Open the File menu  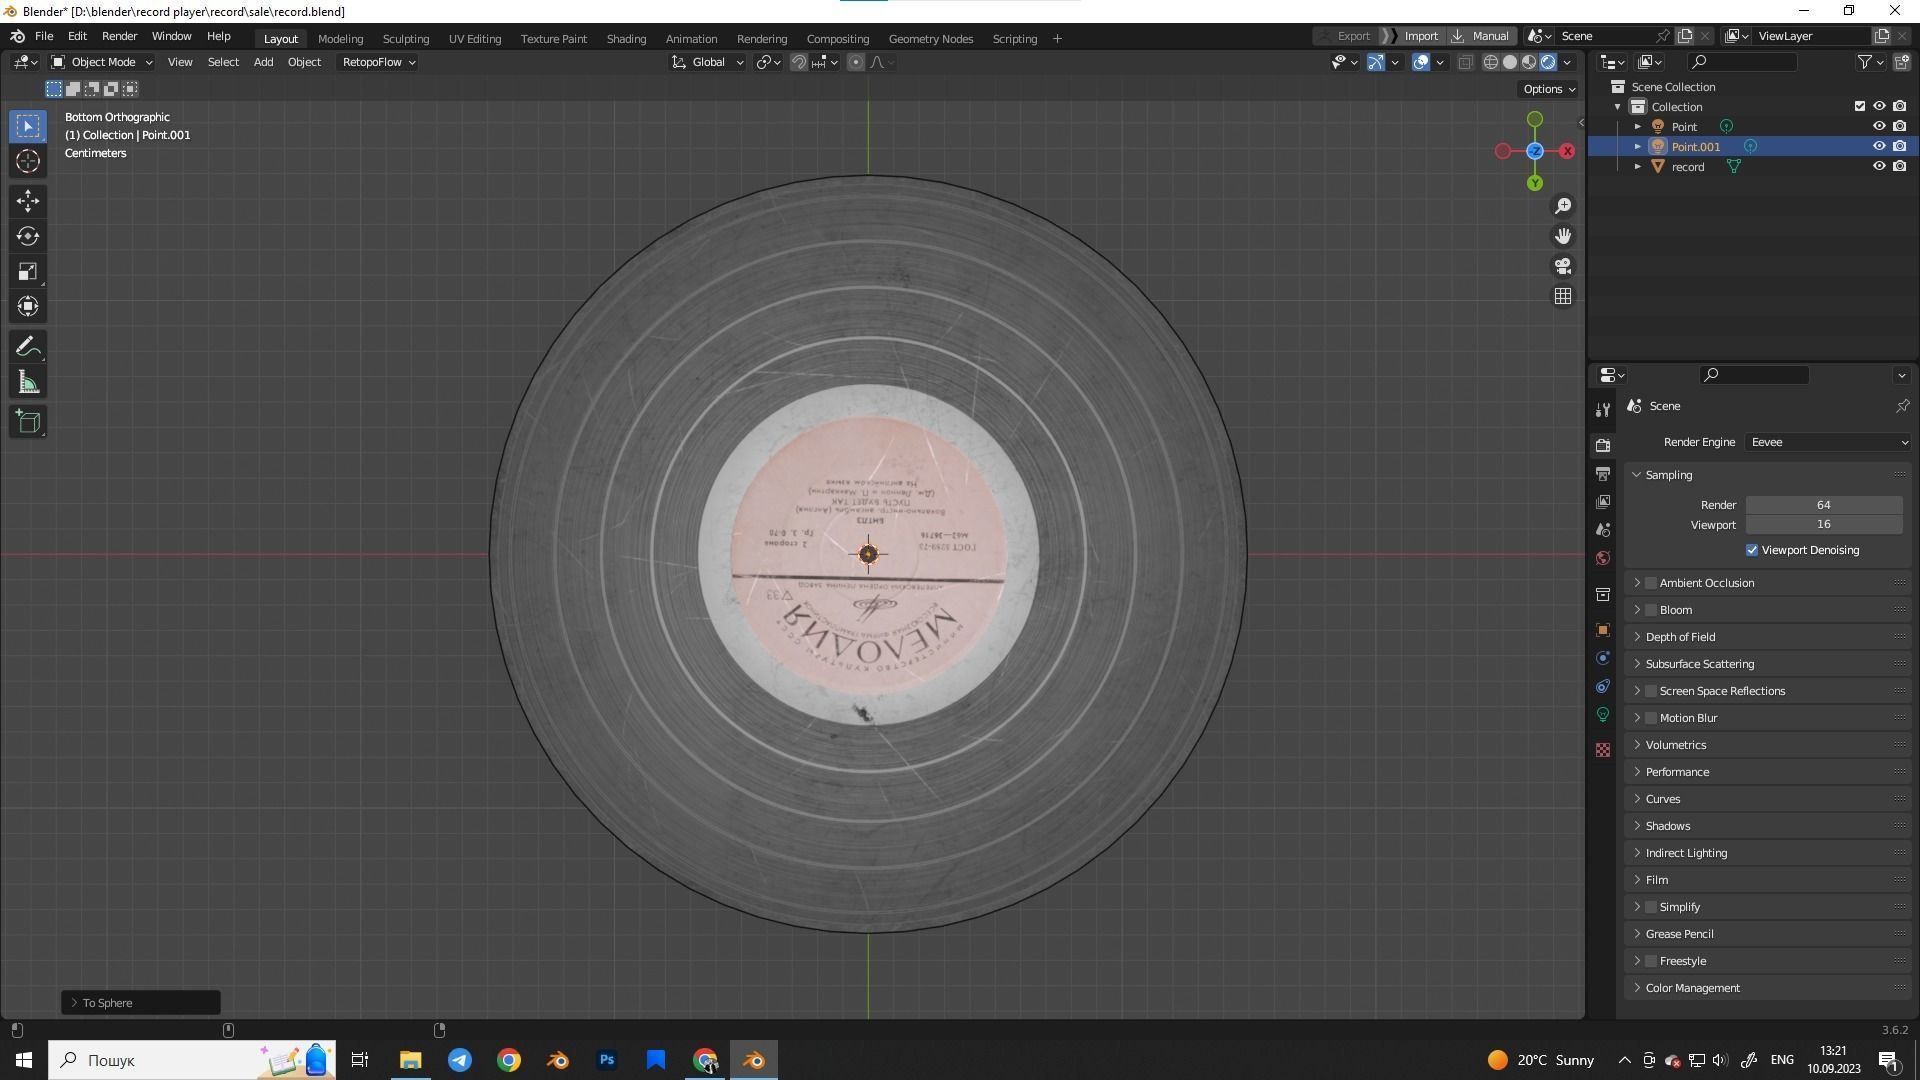pos(44,36)
